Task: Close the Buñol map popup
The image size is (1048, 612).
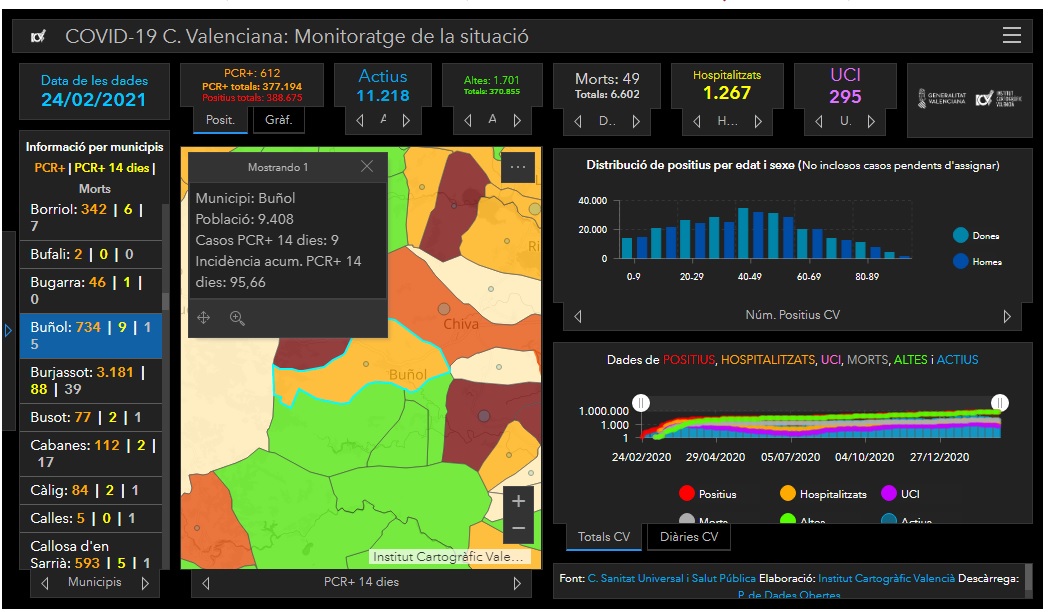Action: point(367,167)
